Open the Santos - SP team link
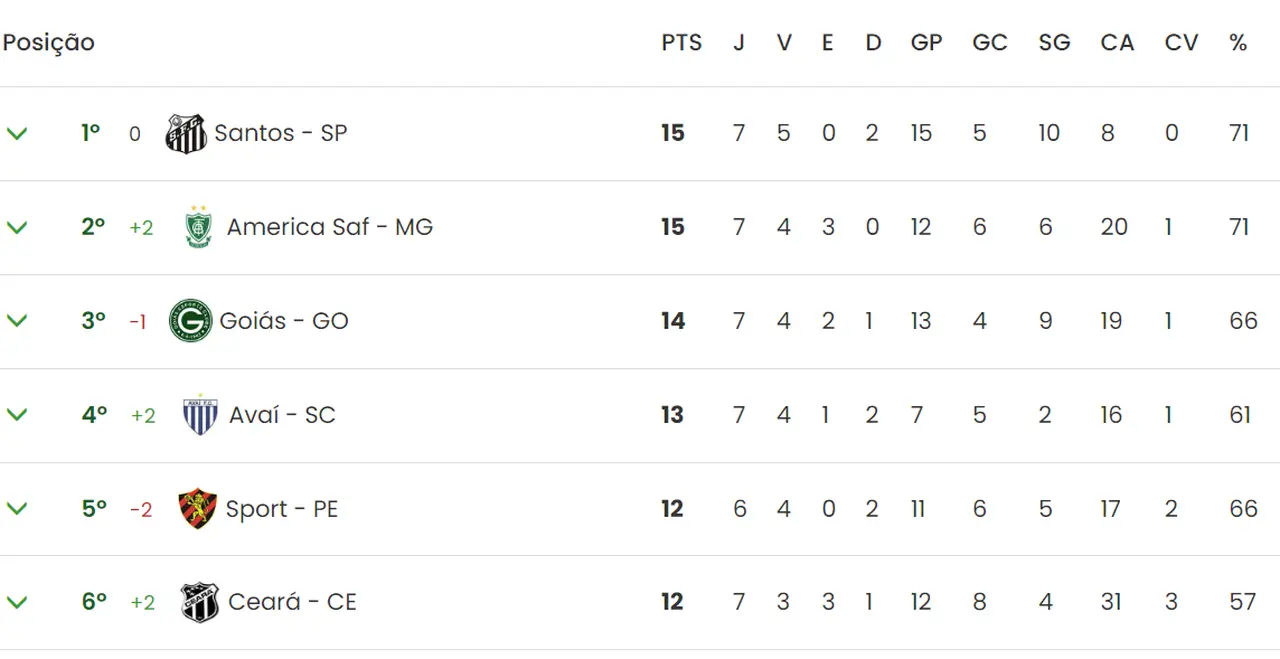This screenshot has height=659, width=1280. [x=281, y=133]
